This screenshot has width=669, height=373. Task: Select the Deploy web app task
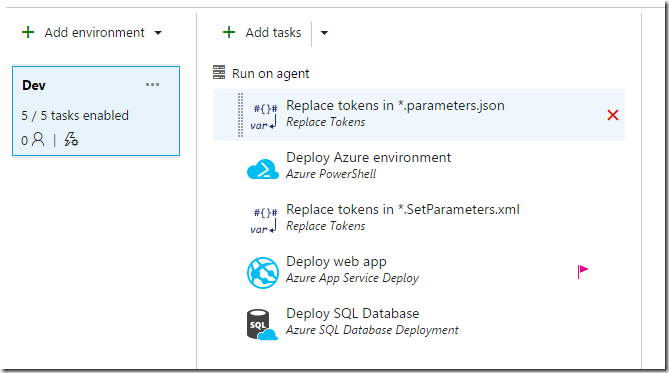336,262
